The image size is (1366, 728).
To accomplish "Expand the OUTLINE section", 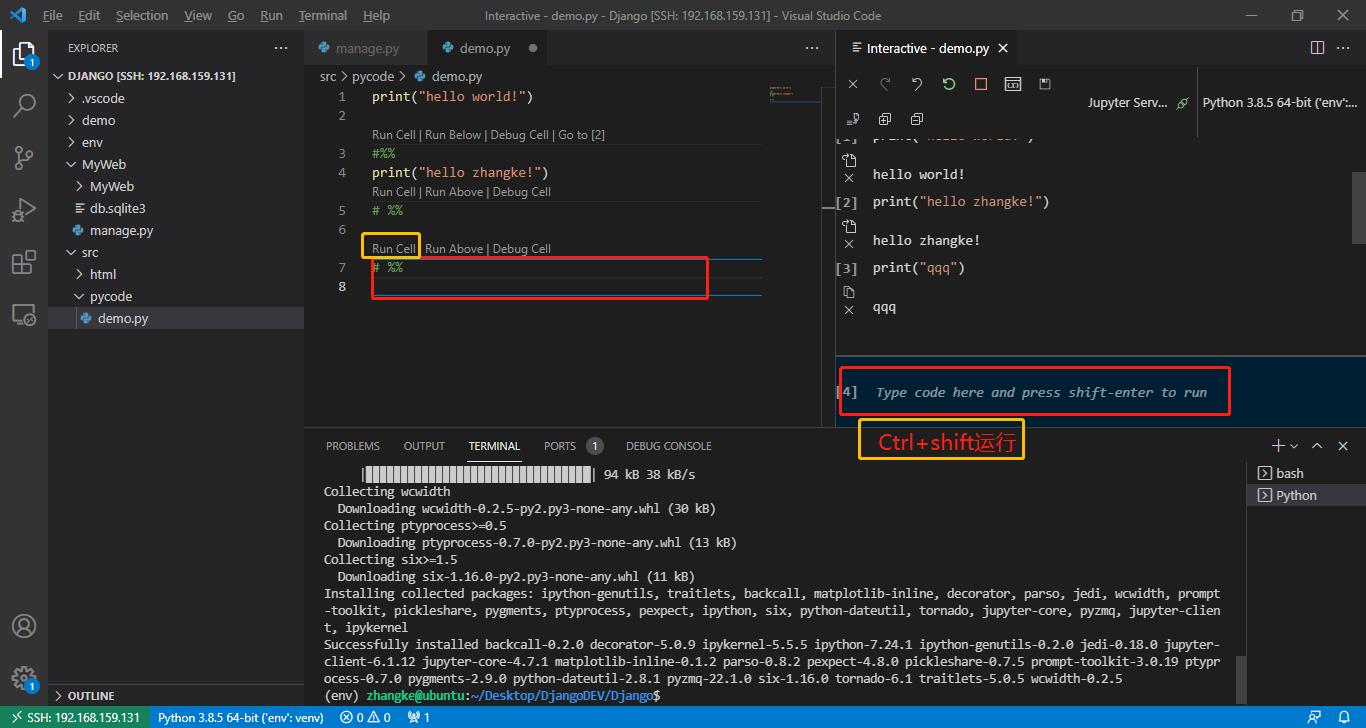I will click(x=176, y=696).
